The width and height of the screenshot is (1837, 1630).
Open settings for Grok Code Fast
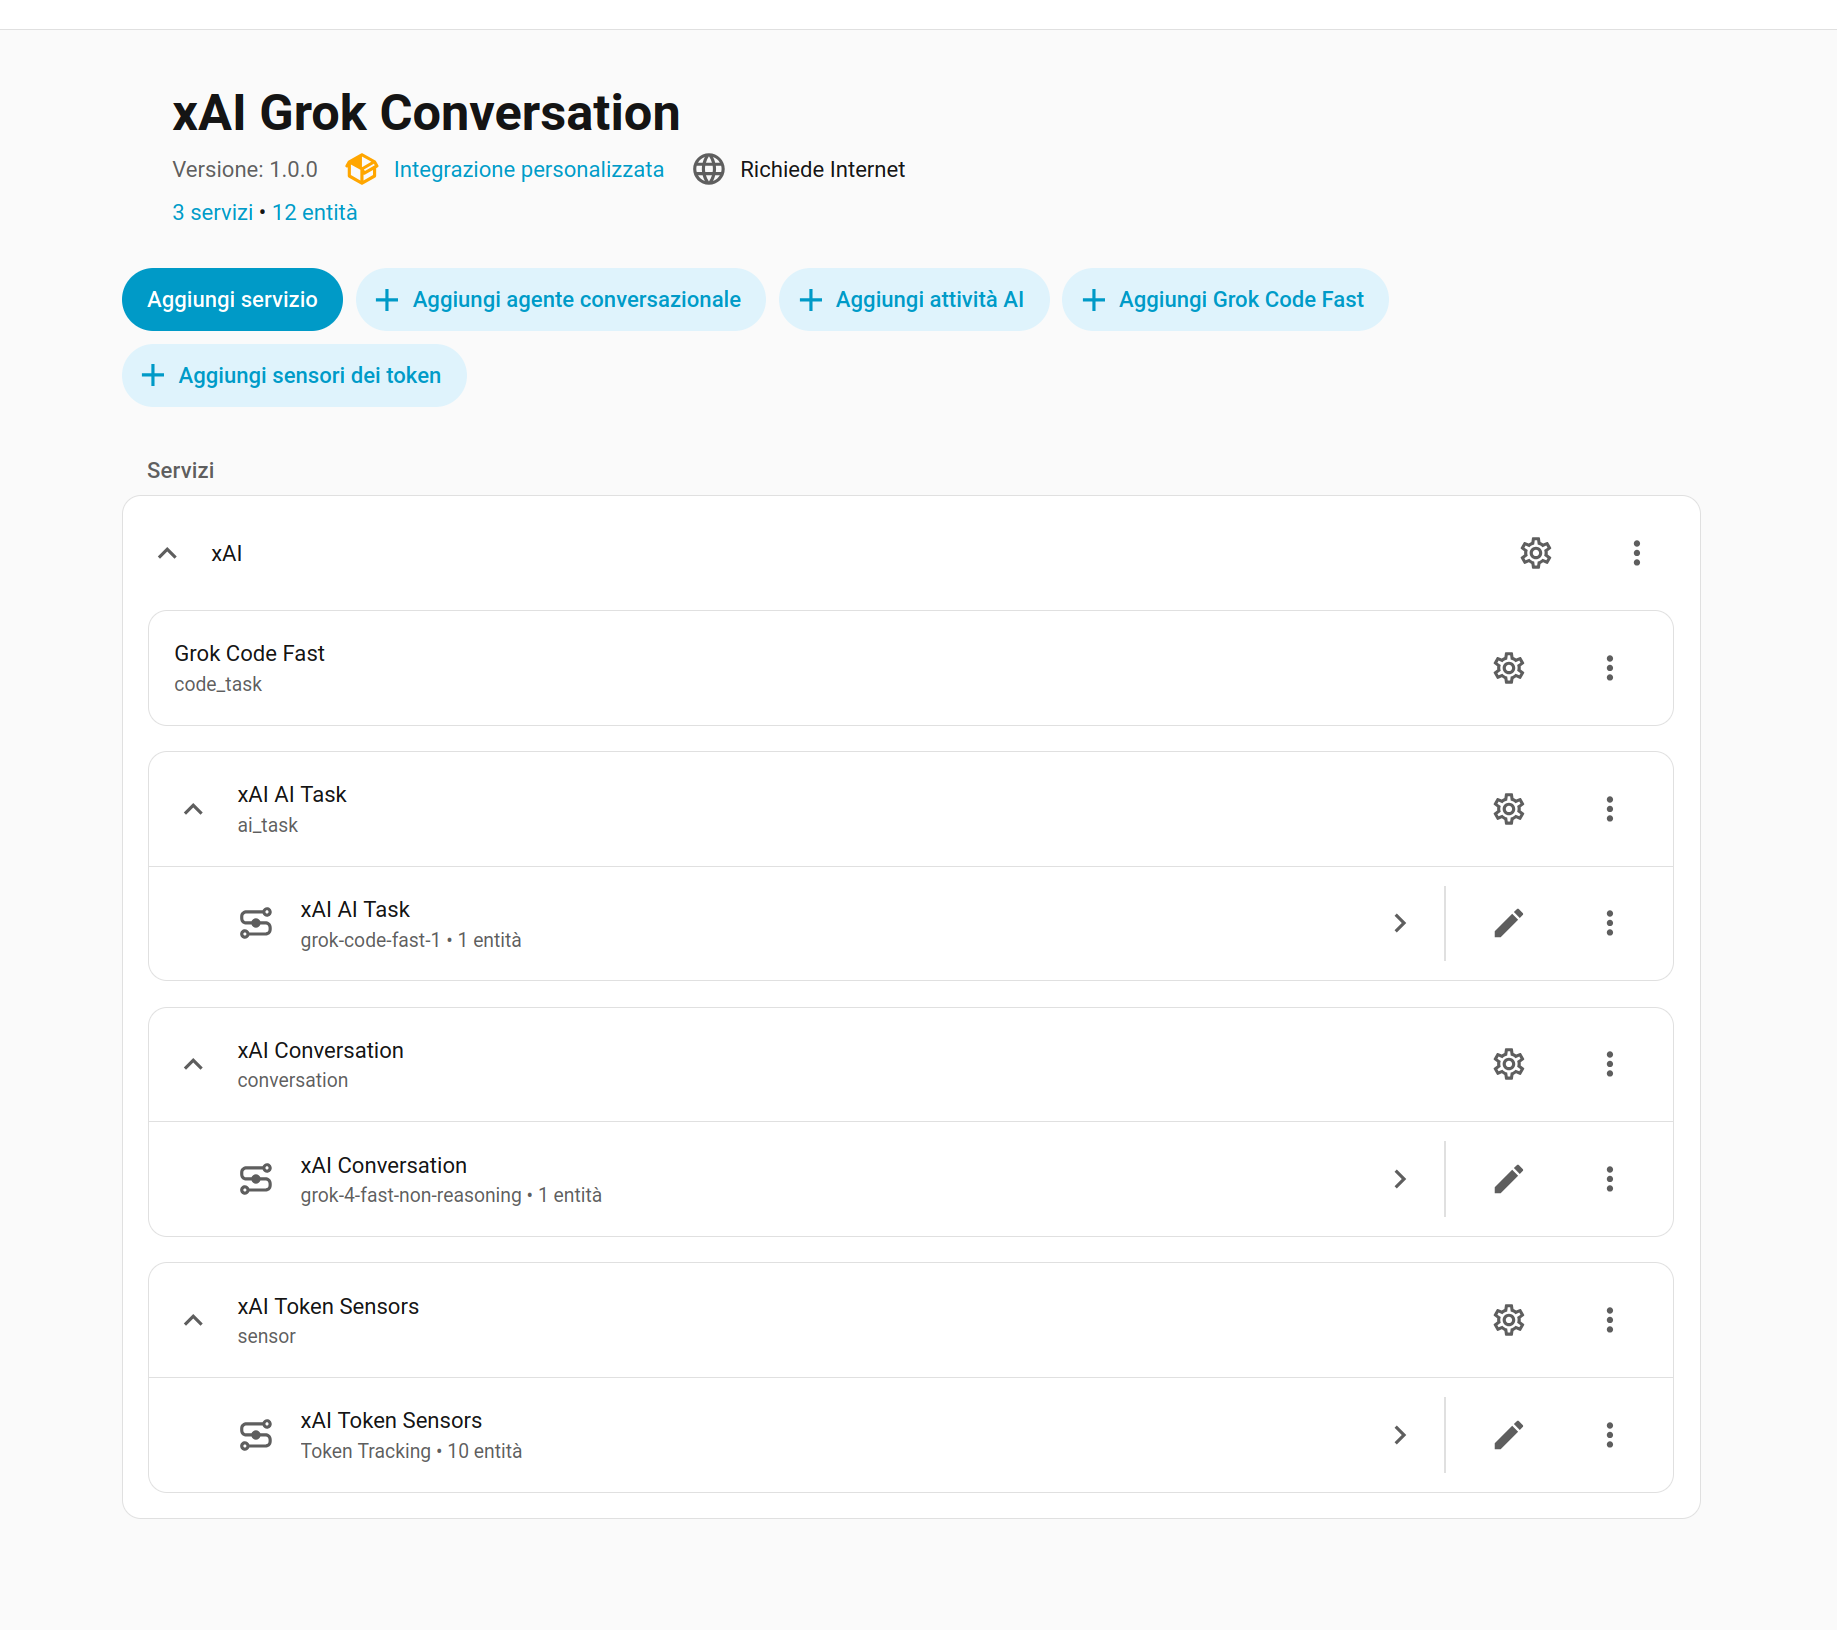point(1508,668)
